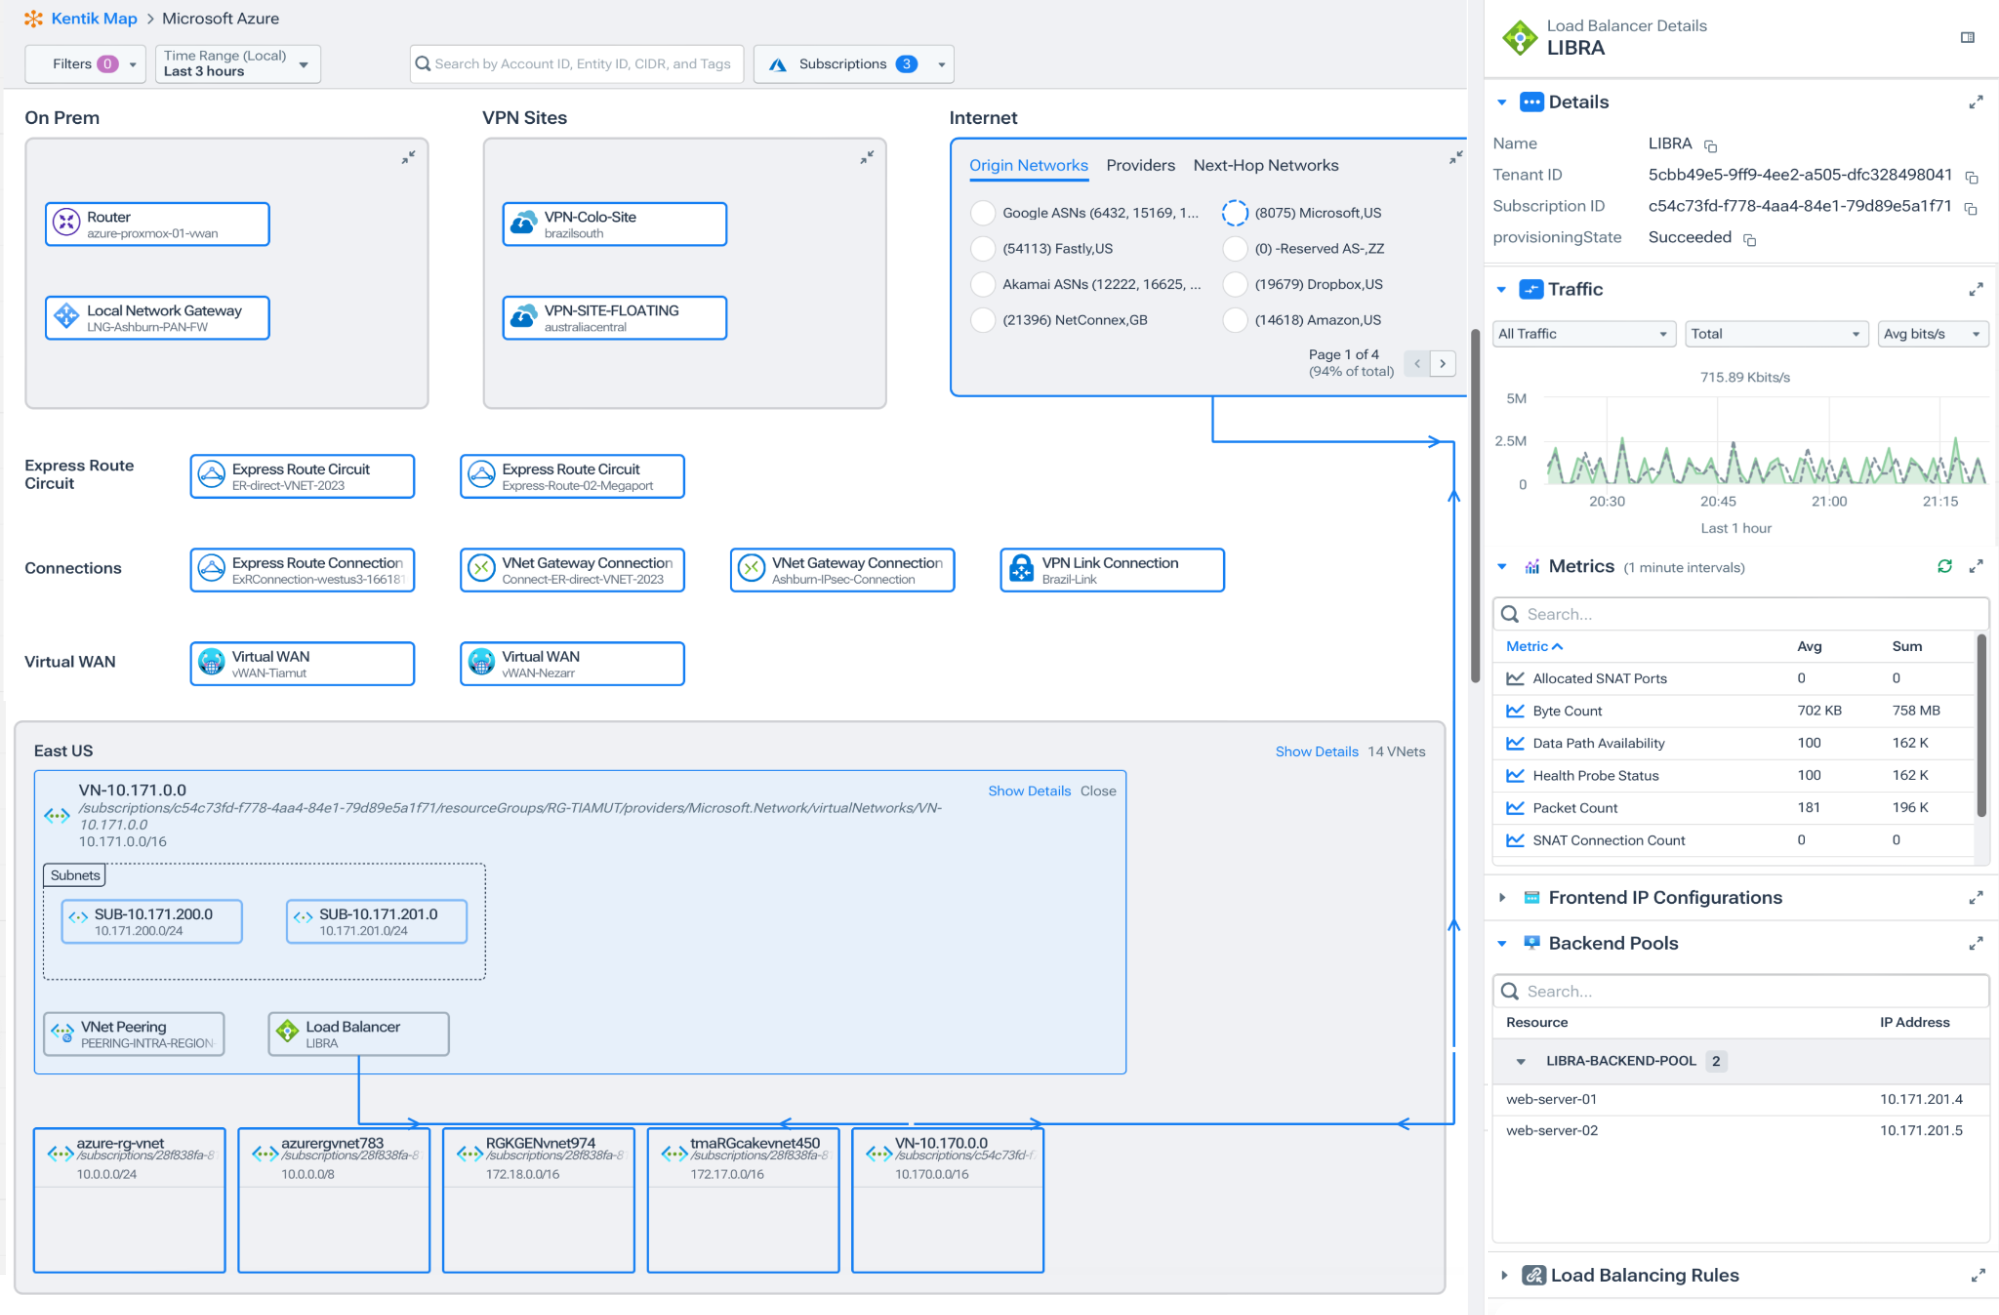Select the Dropbox,US origin network circle
This screenshot has width=1999, height=1315.
click(x=1235, y=284)
